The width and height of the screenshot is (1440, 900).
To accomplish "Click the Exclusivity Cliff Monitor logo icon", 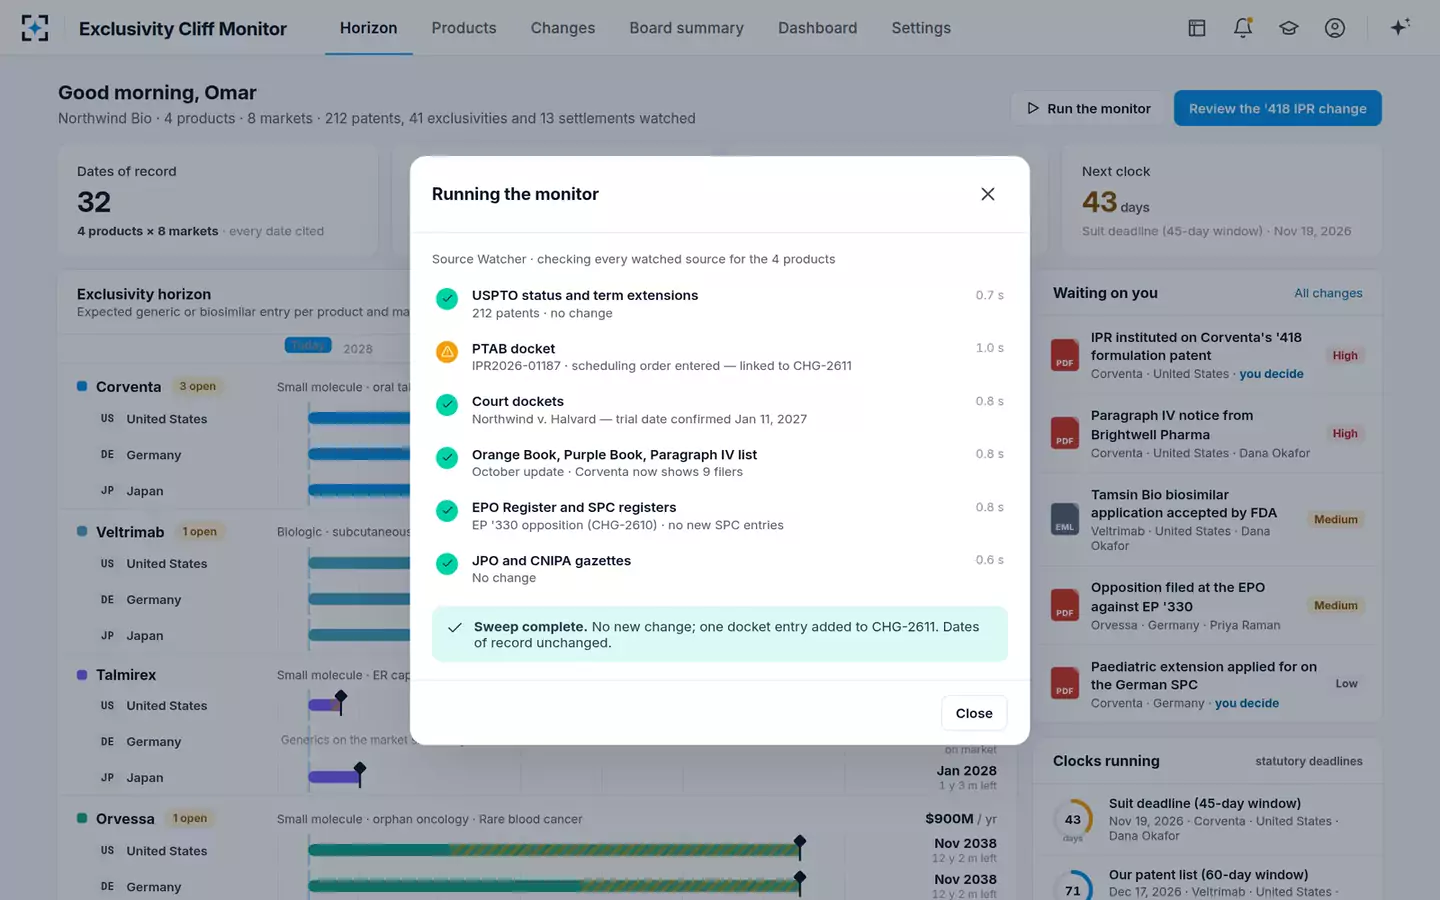I will (35, 28).
